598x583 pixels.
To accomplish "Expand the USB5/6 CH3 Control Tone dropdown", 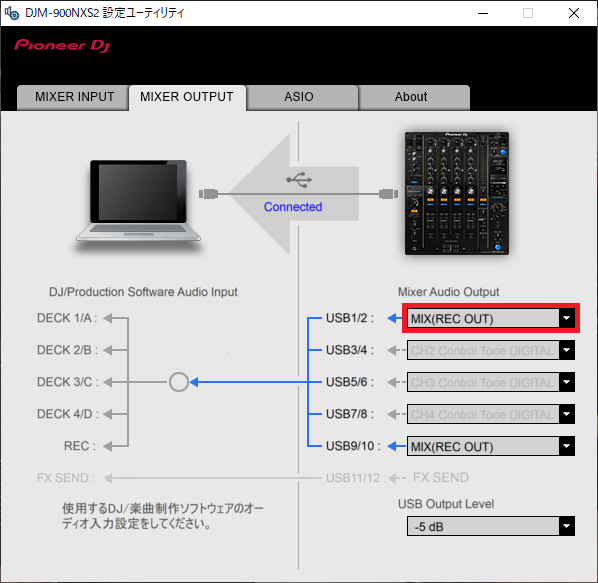I will coord(490,382).
